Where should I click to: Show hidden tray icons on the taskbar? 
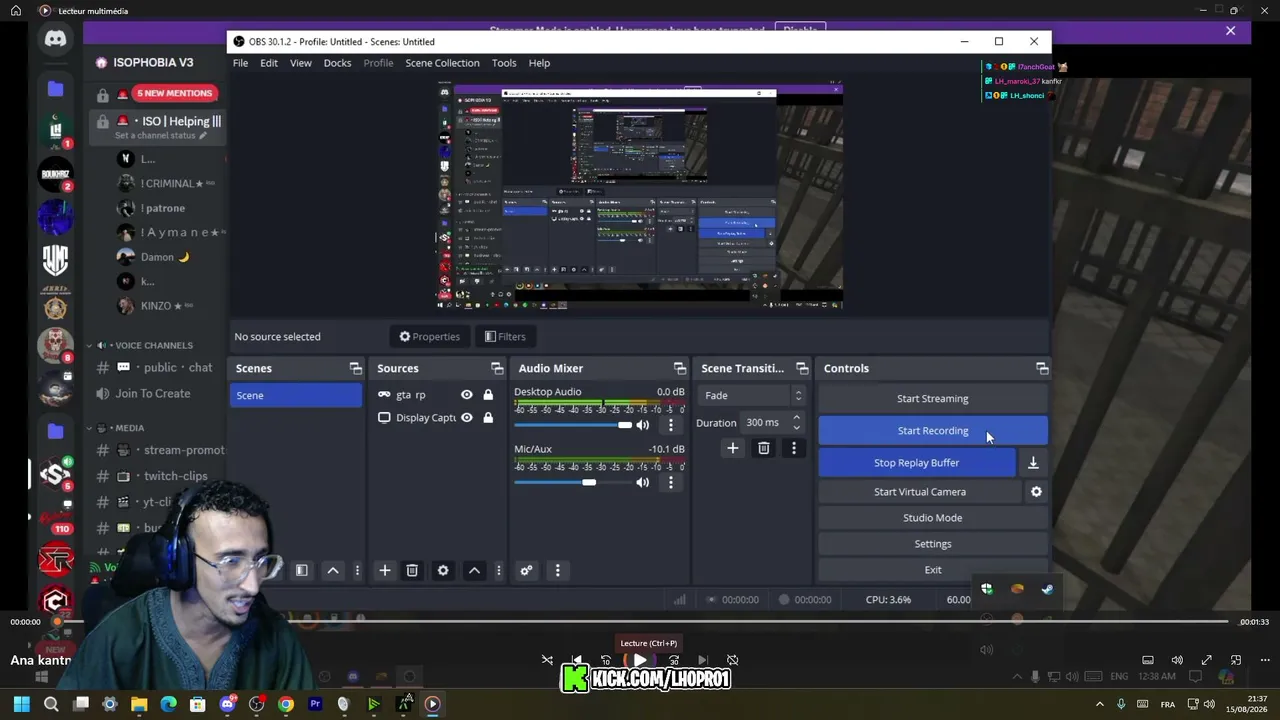(x=1100, y=704)
